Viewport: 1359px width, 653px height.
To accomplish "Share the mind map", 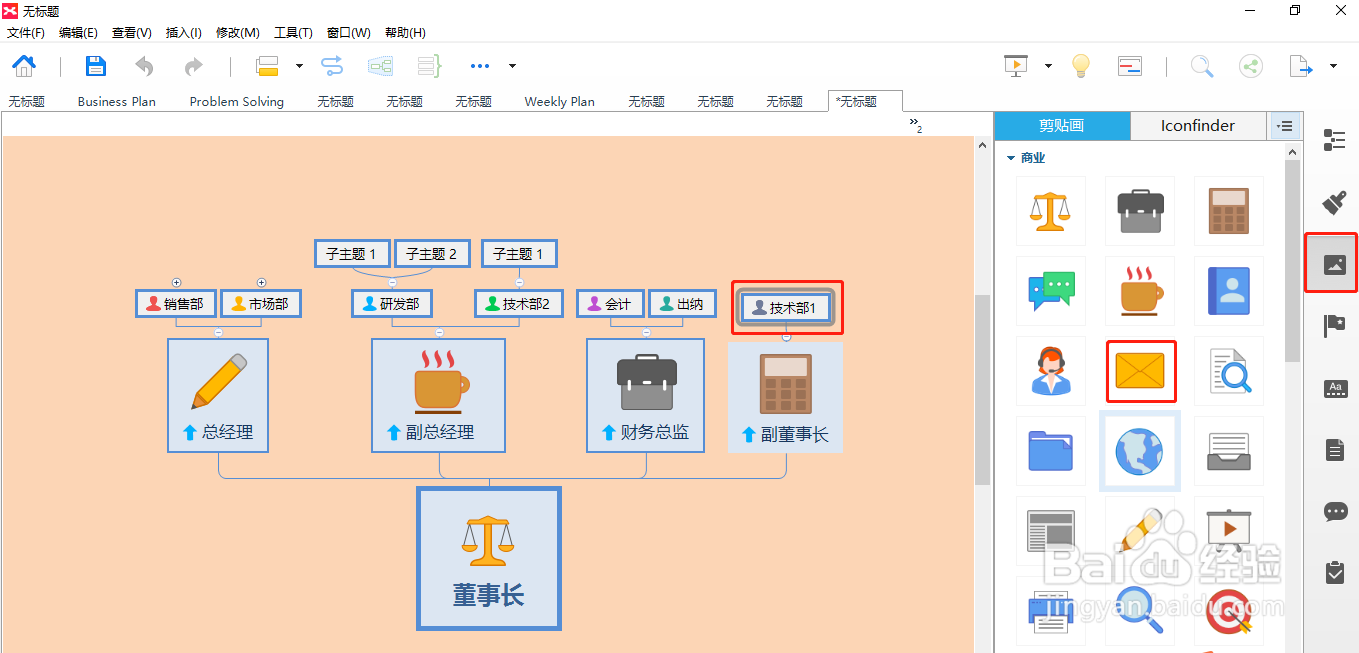I will coord(1250,65).
